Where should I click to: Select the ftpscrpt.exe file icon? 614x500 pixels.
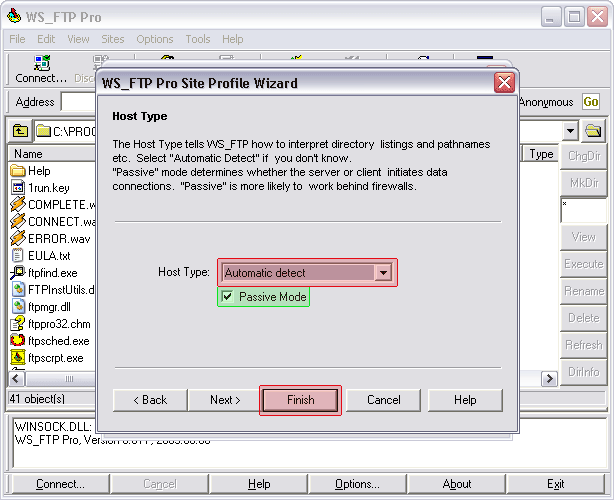pos(18,357)
